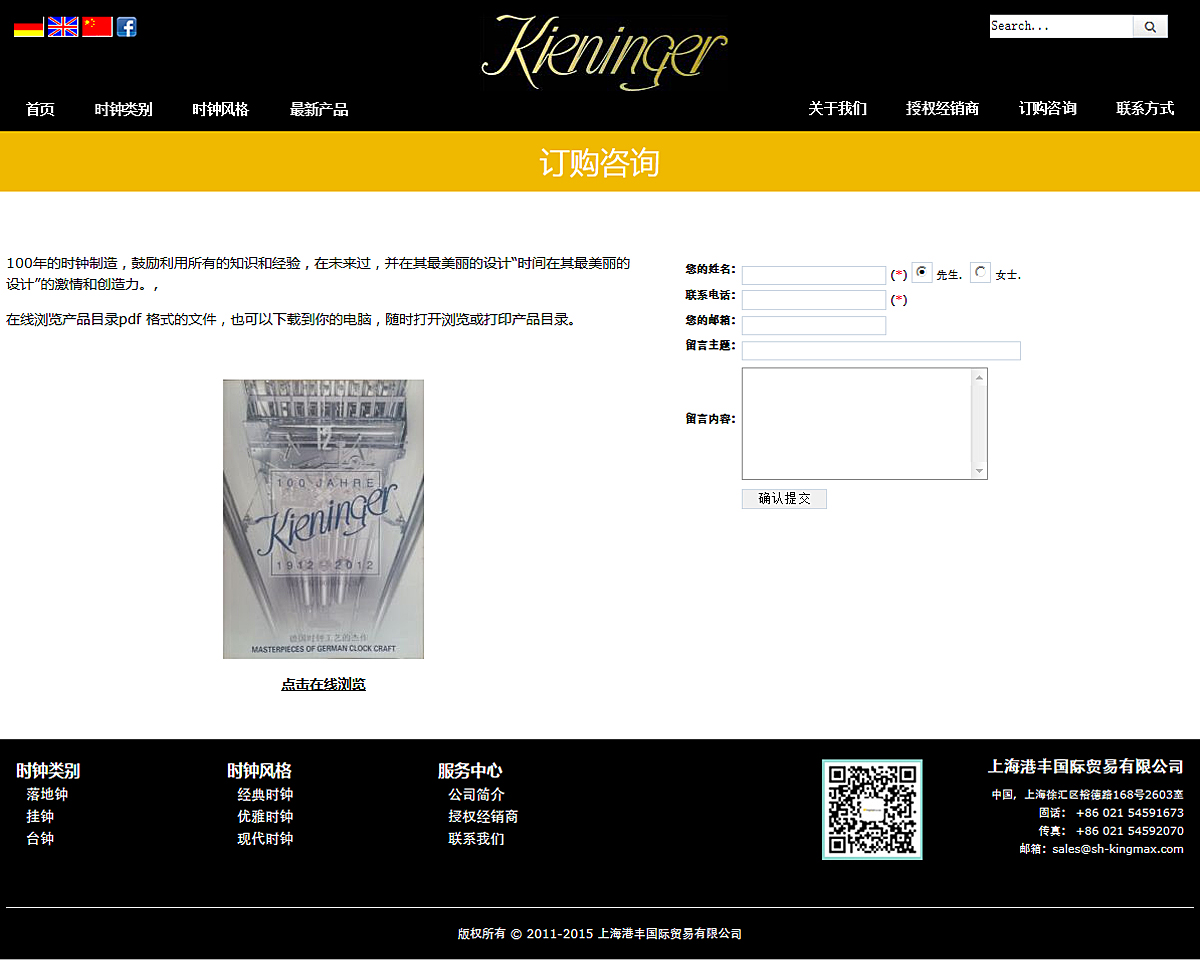This screenshot has width=1200, height=960.
Task: Click fax number +86 021 54592070
Action: point(1129,831)
